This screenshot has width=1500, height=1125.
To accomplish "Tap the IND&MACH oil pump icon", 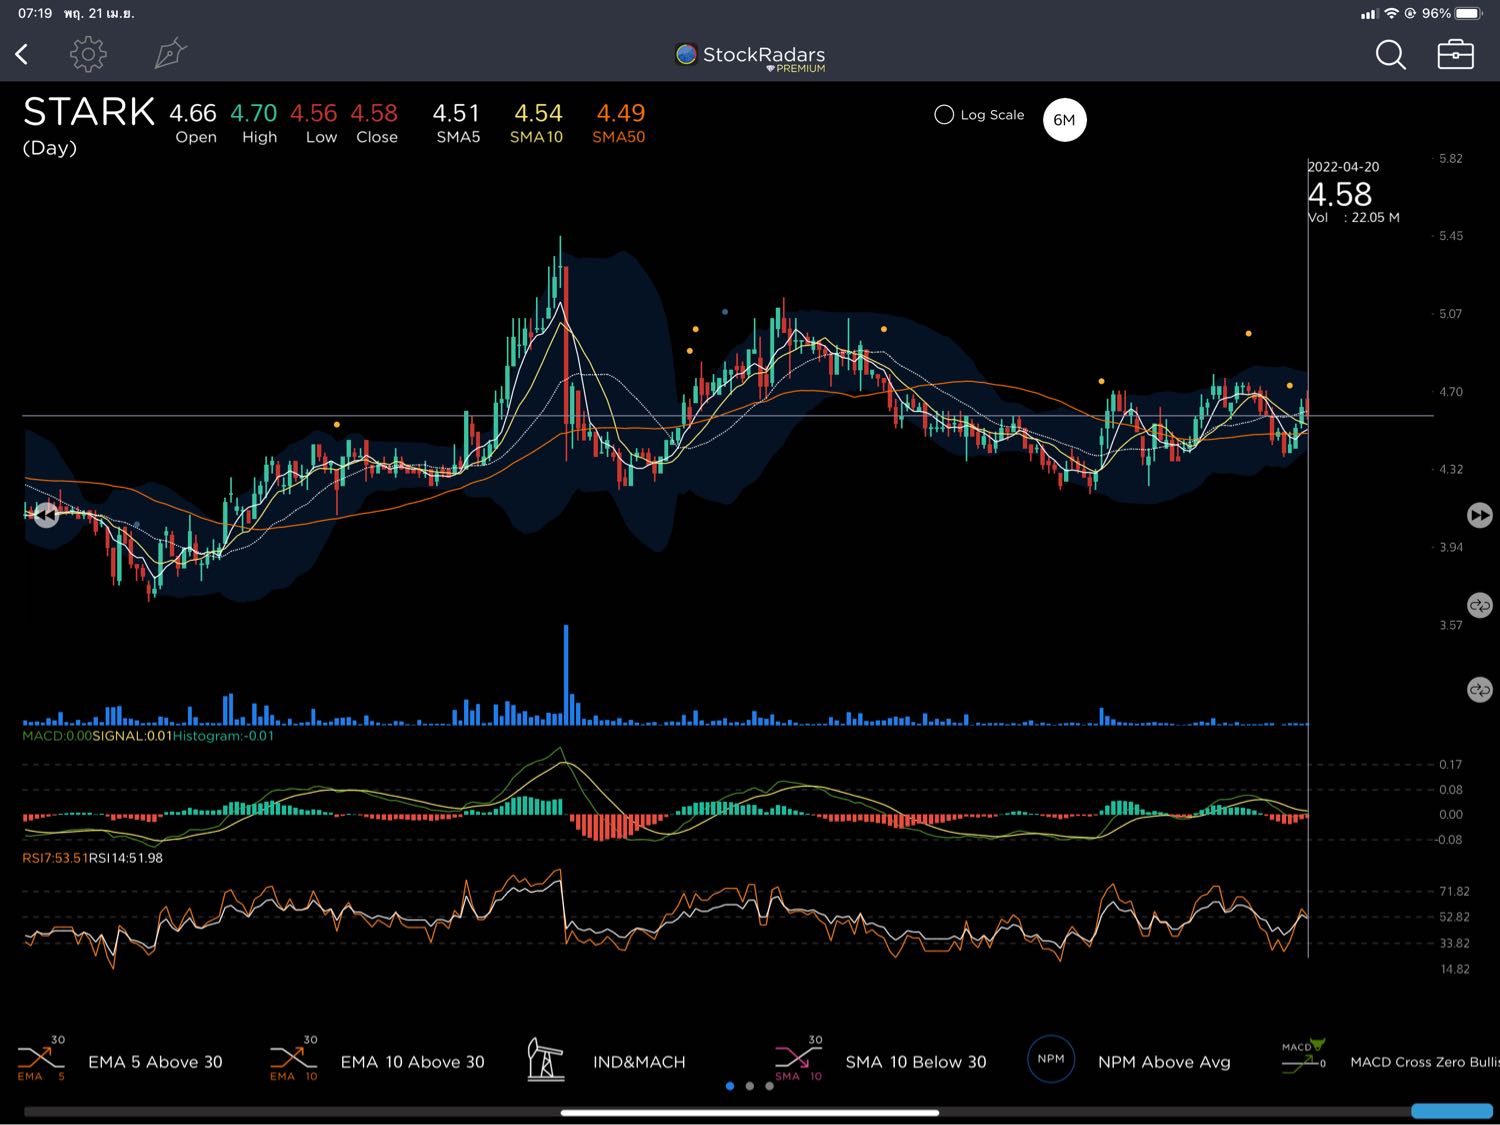I will pos(546,1060).
